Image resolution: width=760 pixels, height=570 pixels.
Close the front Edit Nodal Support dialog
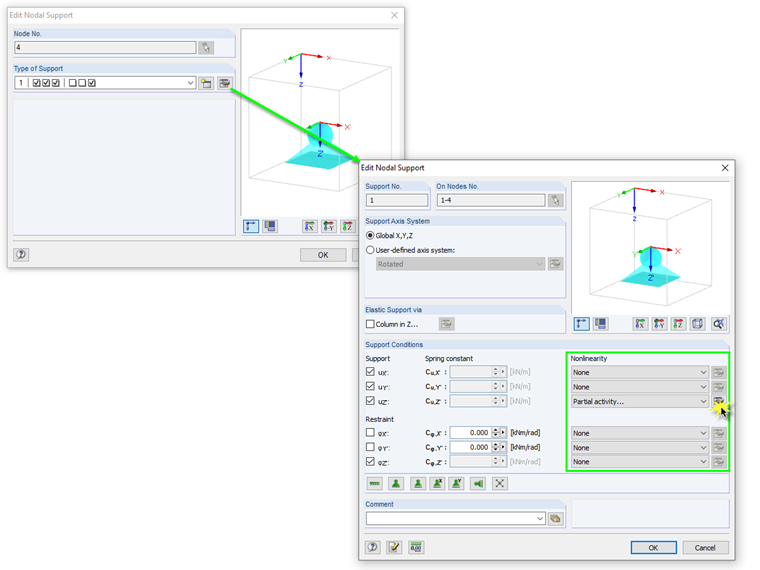click(x=725, y=168)
